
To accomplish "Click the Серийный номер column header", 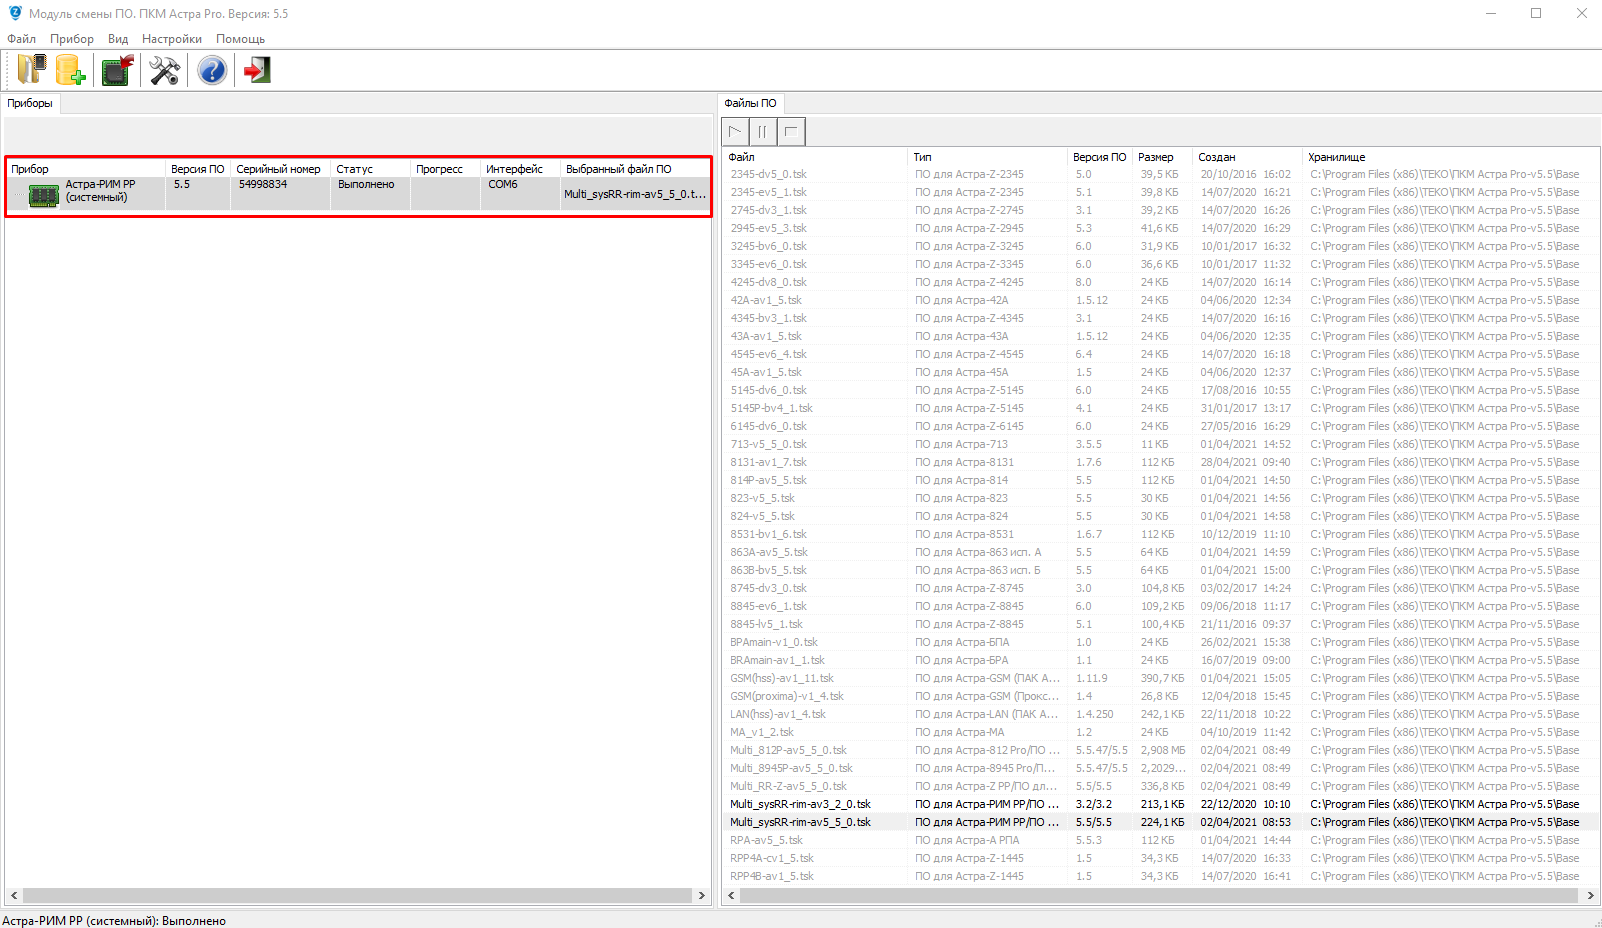I will 280,169.
